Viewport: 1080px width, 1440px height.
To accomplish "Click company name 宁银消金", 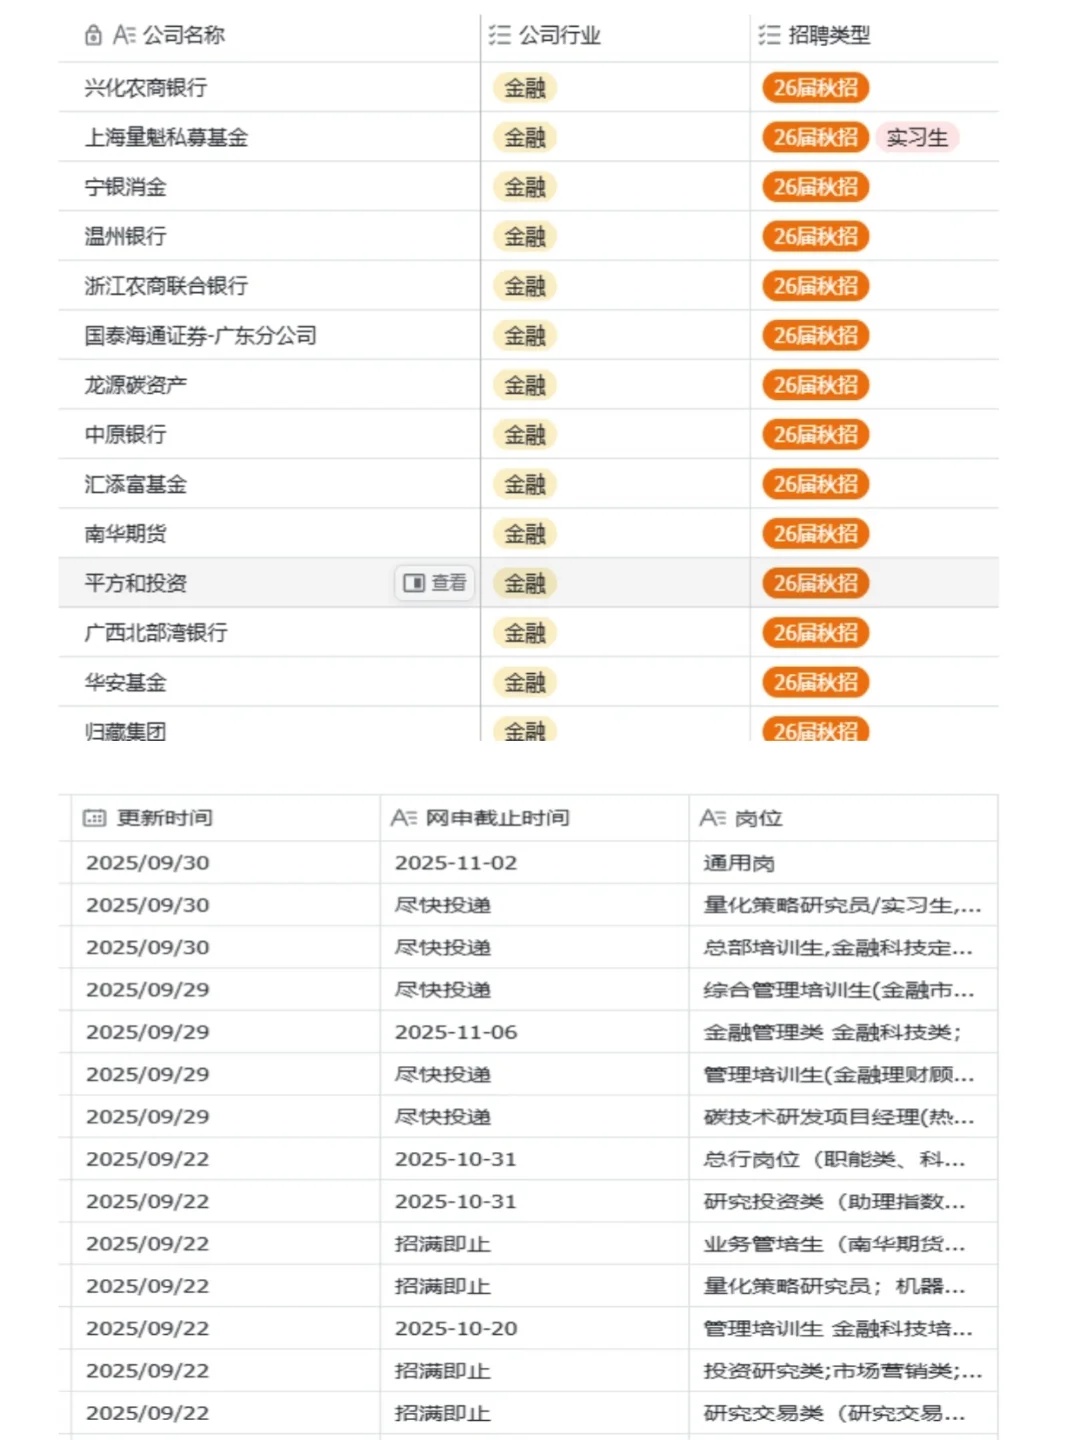I will [x=126, y=187].
